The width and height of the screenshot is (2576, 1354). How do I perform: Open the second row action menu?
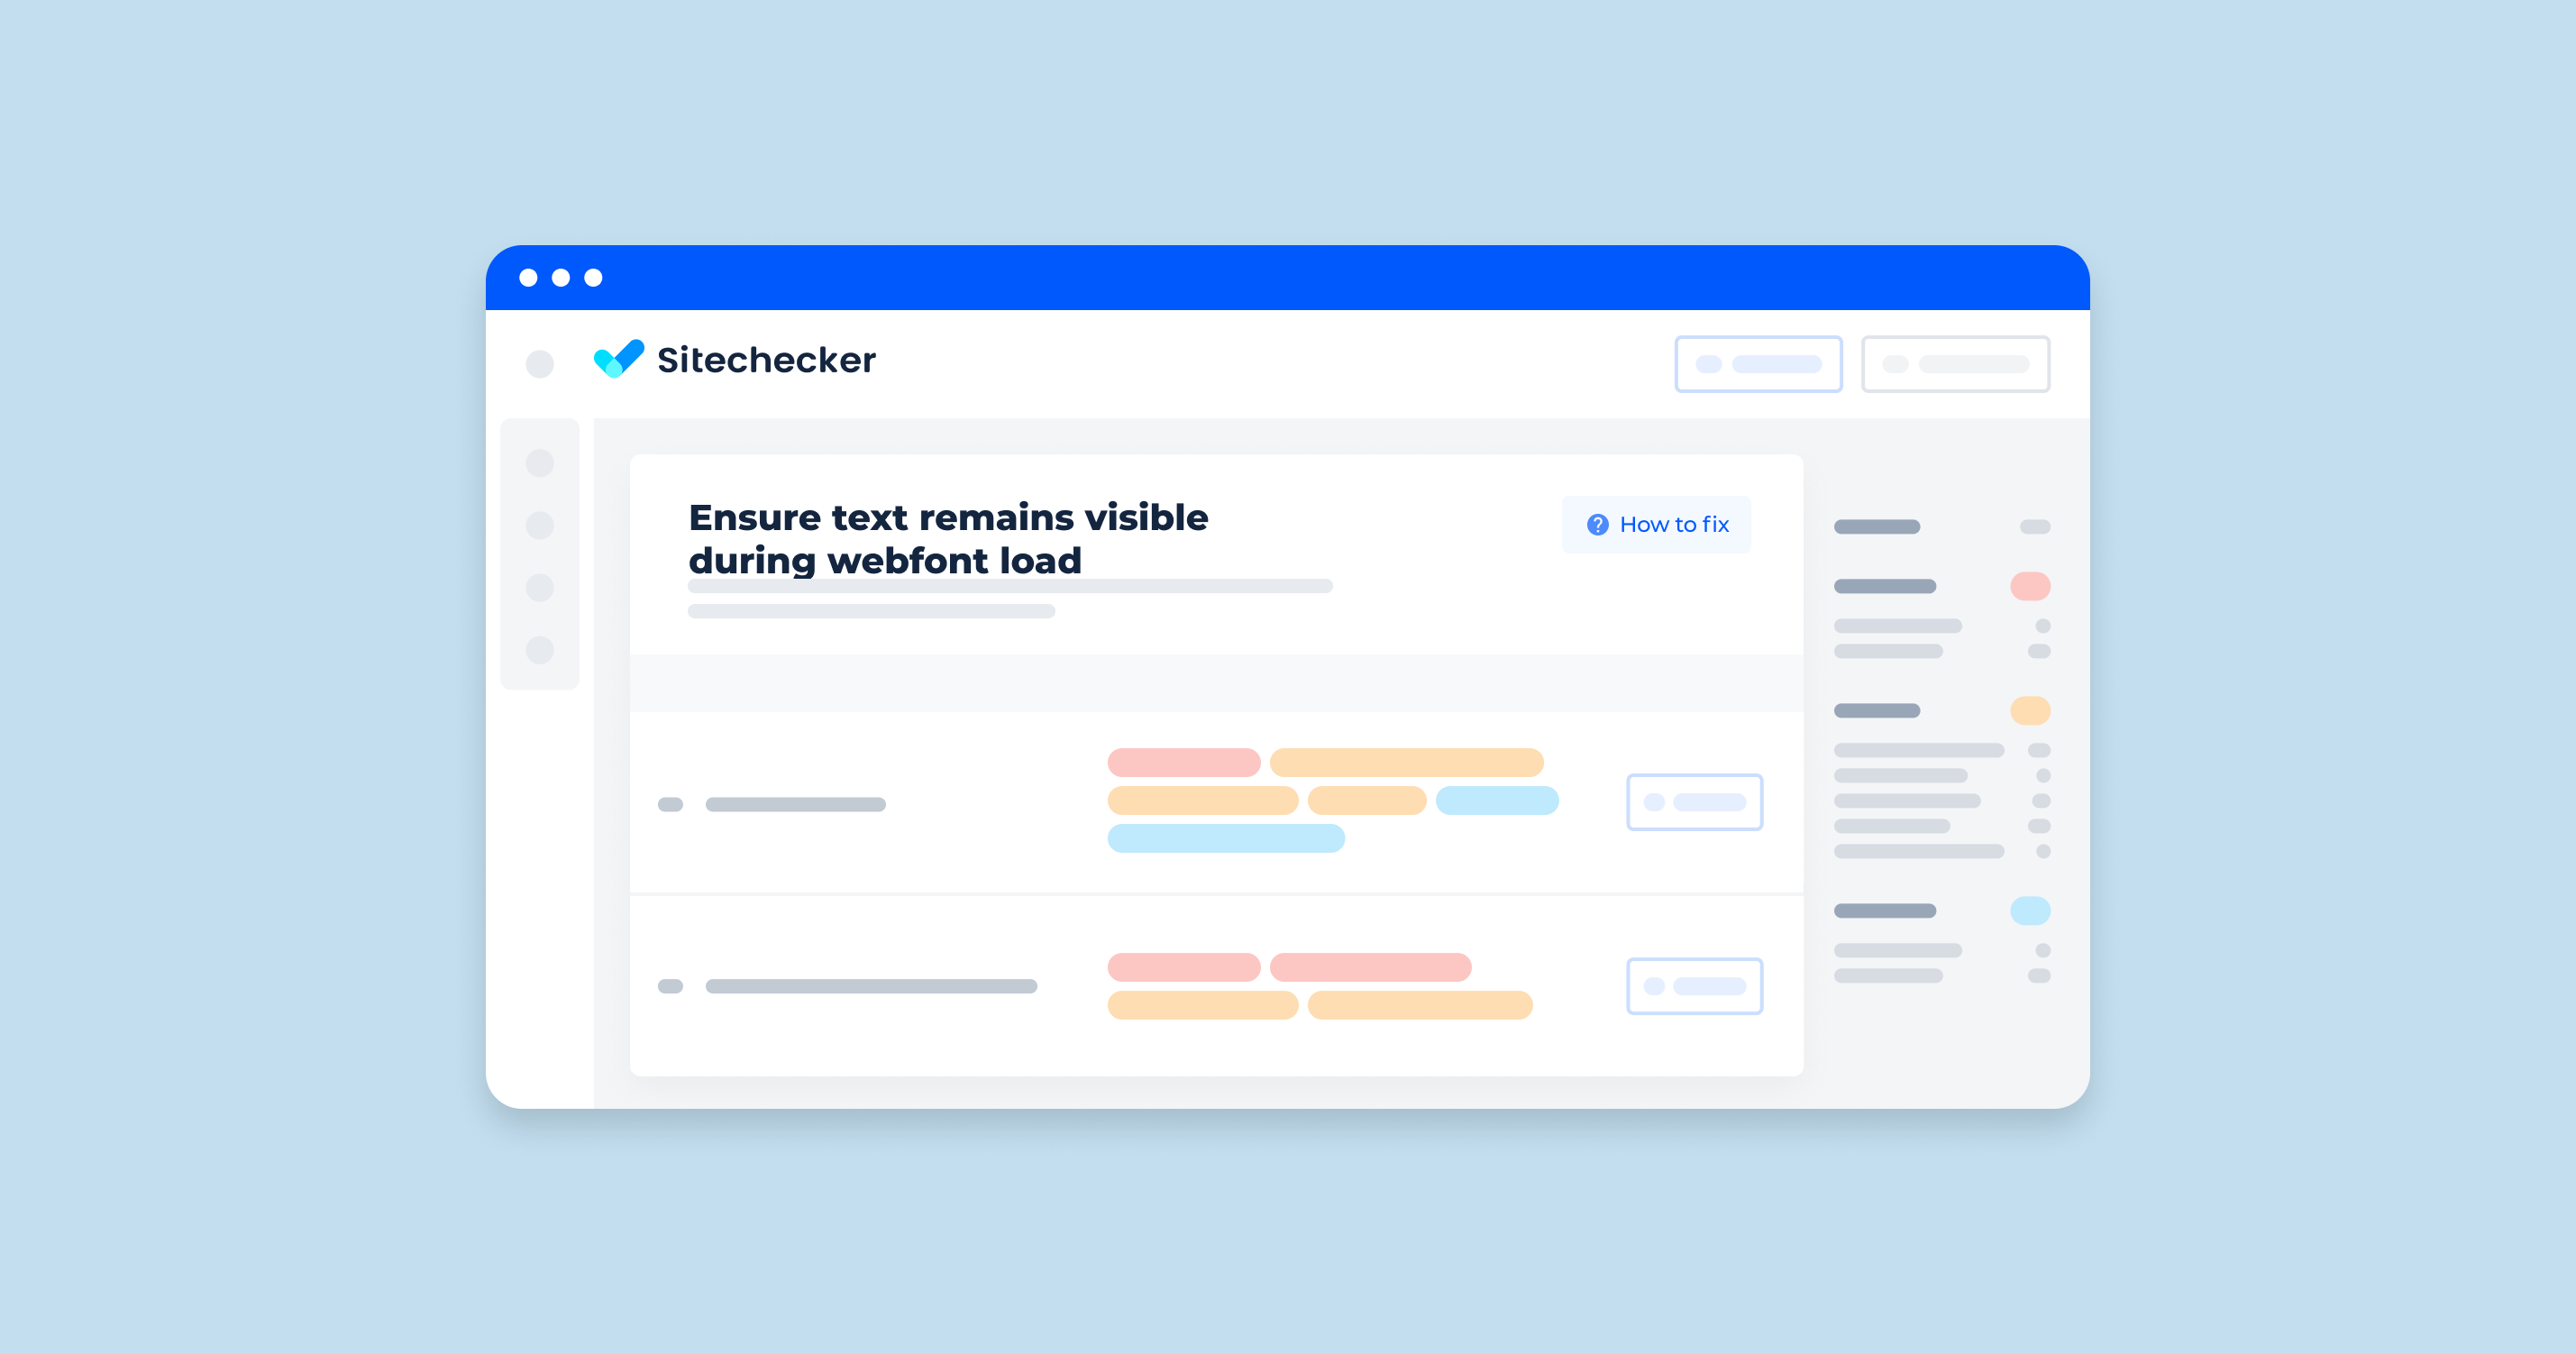click(x=1692, y=988)
